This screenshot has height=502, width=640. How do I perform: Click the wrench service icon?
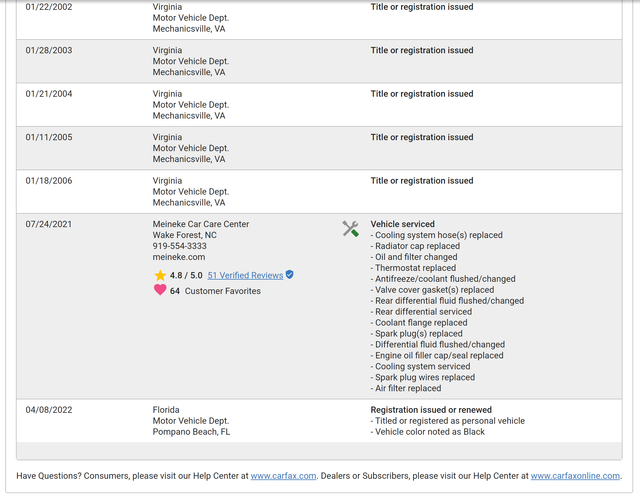[x=350, y=229]
